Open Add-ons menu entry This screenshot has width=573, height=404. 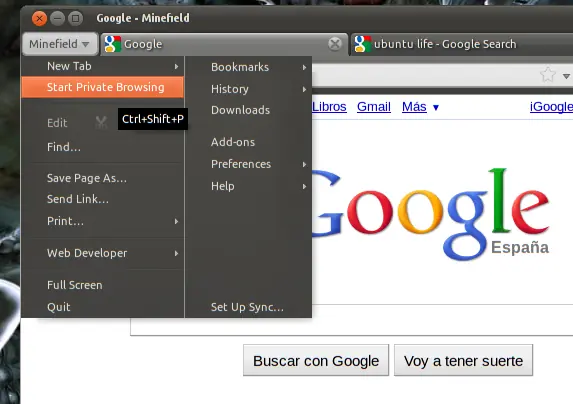248,142
